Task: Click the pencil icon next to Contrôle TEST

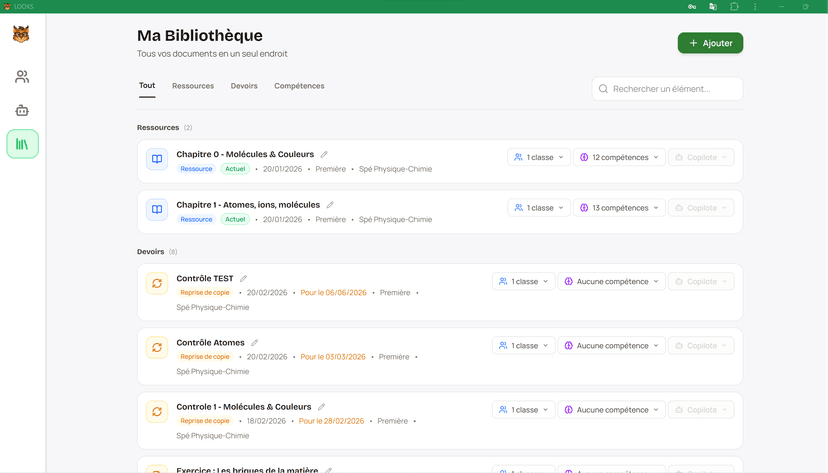Action: [x=244, y=279]
